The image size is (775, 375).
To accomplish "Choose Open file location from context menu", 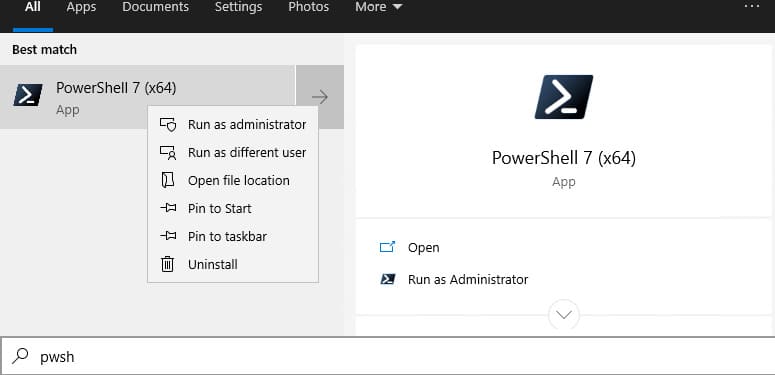I will coord(233,180).
